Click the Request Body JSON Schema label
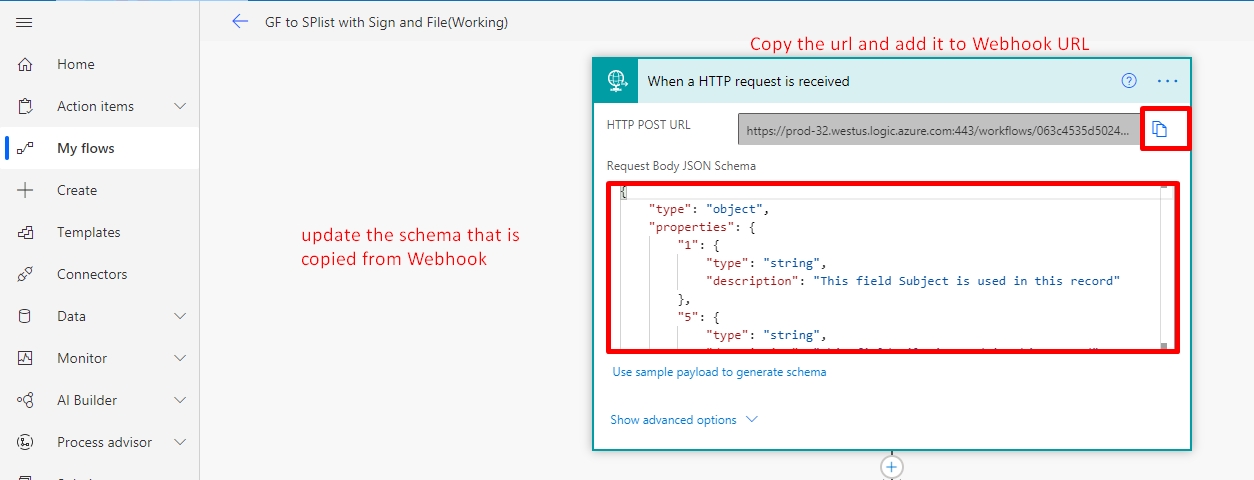The width and height of the screenshot is (1254, 480). tap(681, 166)
